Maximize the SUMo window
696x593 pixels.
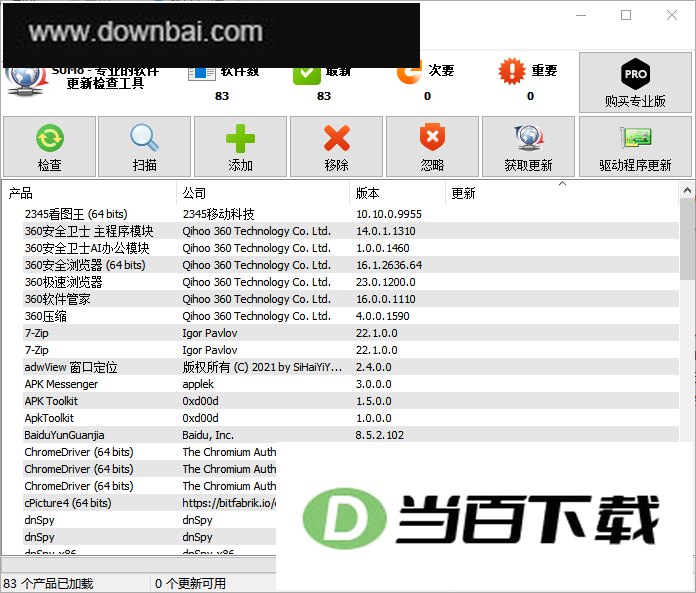point(626,16)
